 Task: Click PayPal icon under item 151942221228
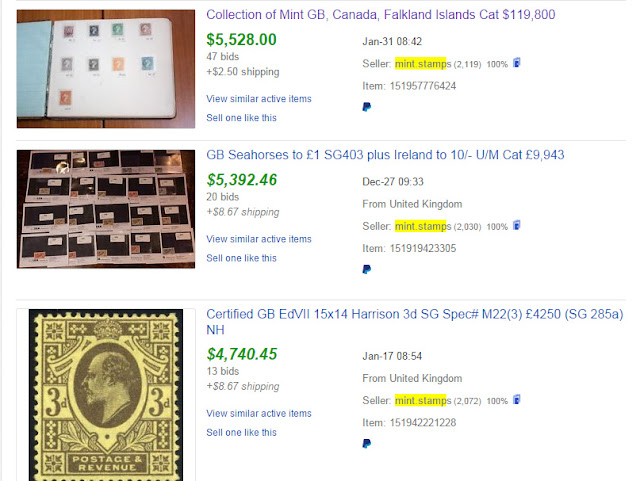367,443
